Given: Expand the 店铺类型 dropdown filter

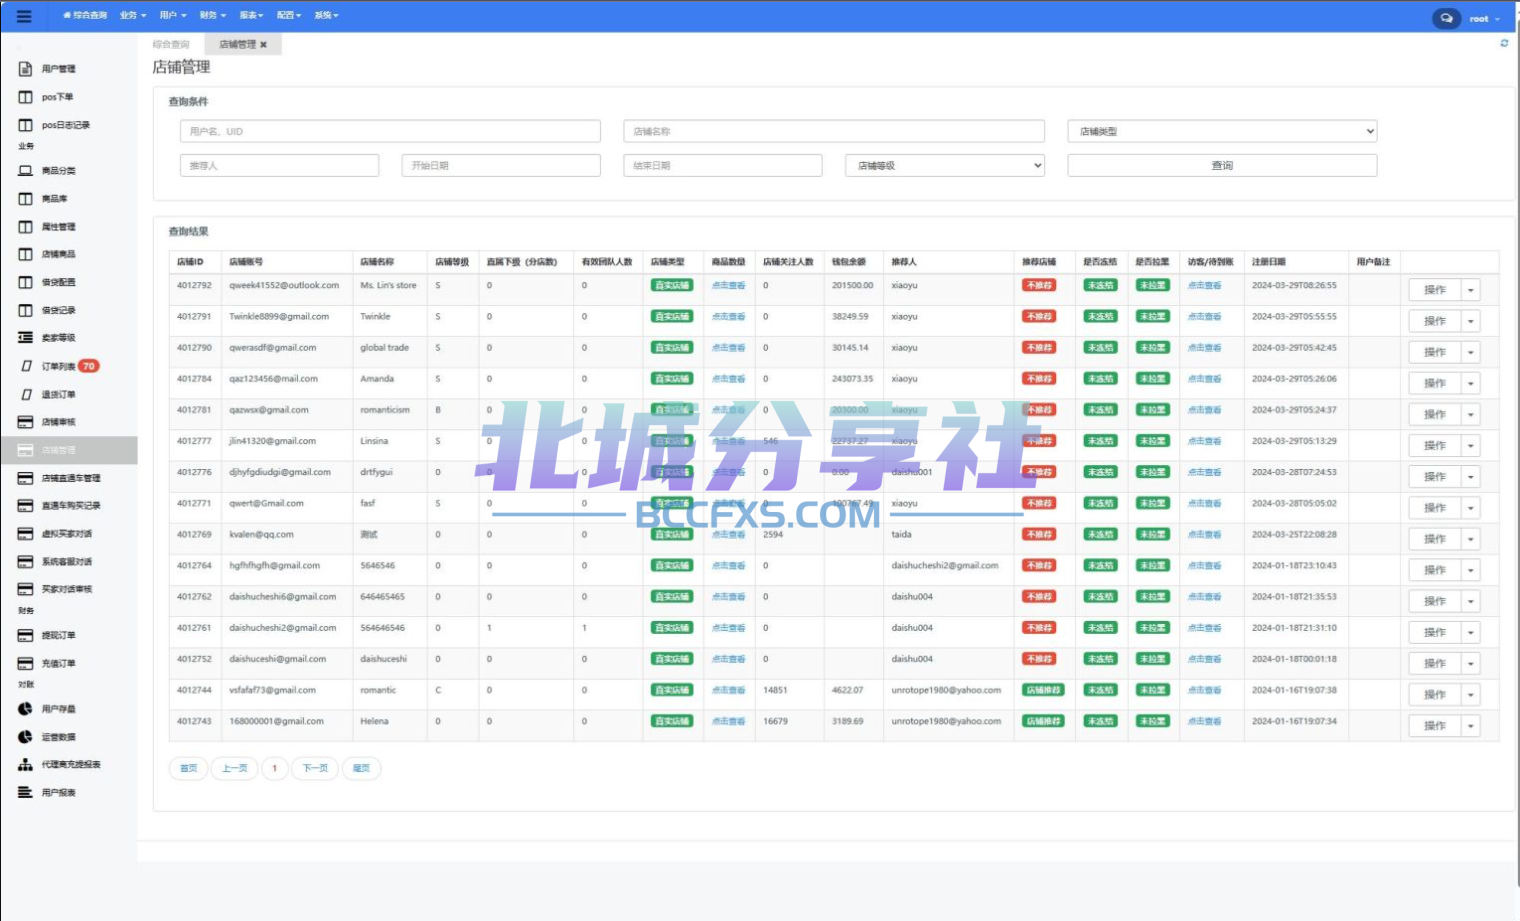Looking at the screenshot, I should 1222,131.
